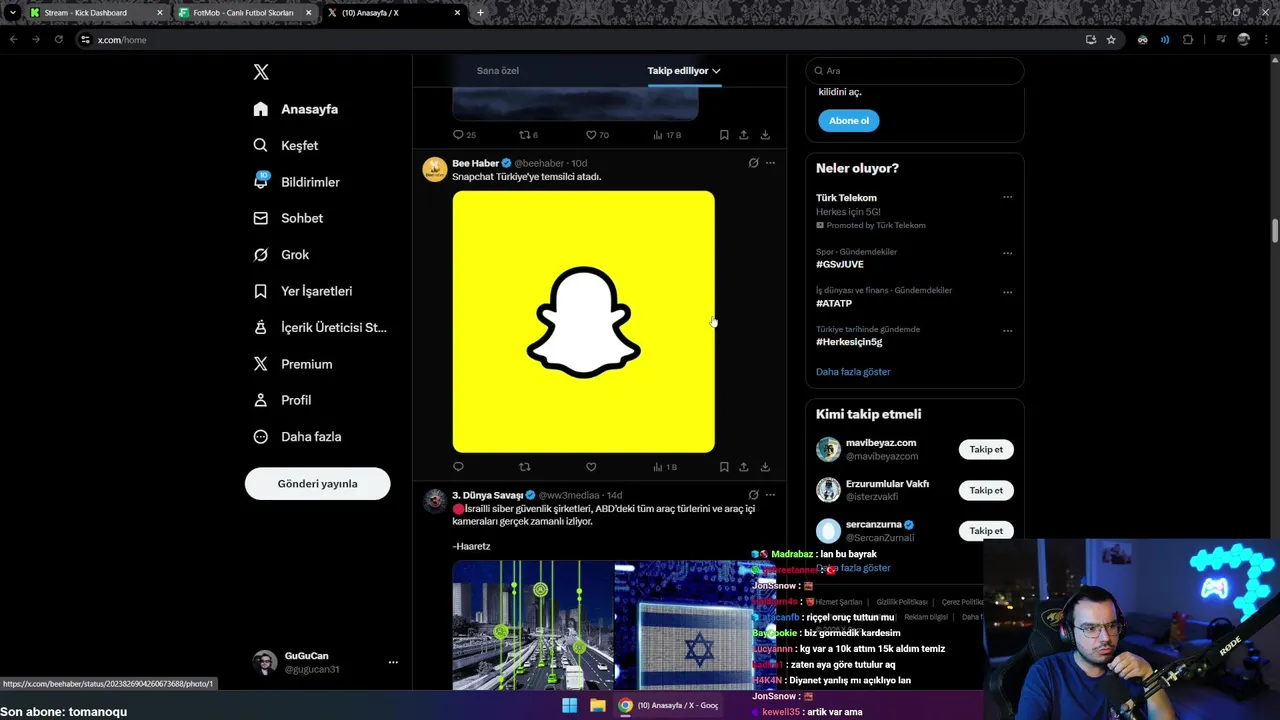Viewport: 1280px width, 720px height.
Task: Reply icon on top partial post
Action: pos(464,135)
